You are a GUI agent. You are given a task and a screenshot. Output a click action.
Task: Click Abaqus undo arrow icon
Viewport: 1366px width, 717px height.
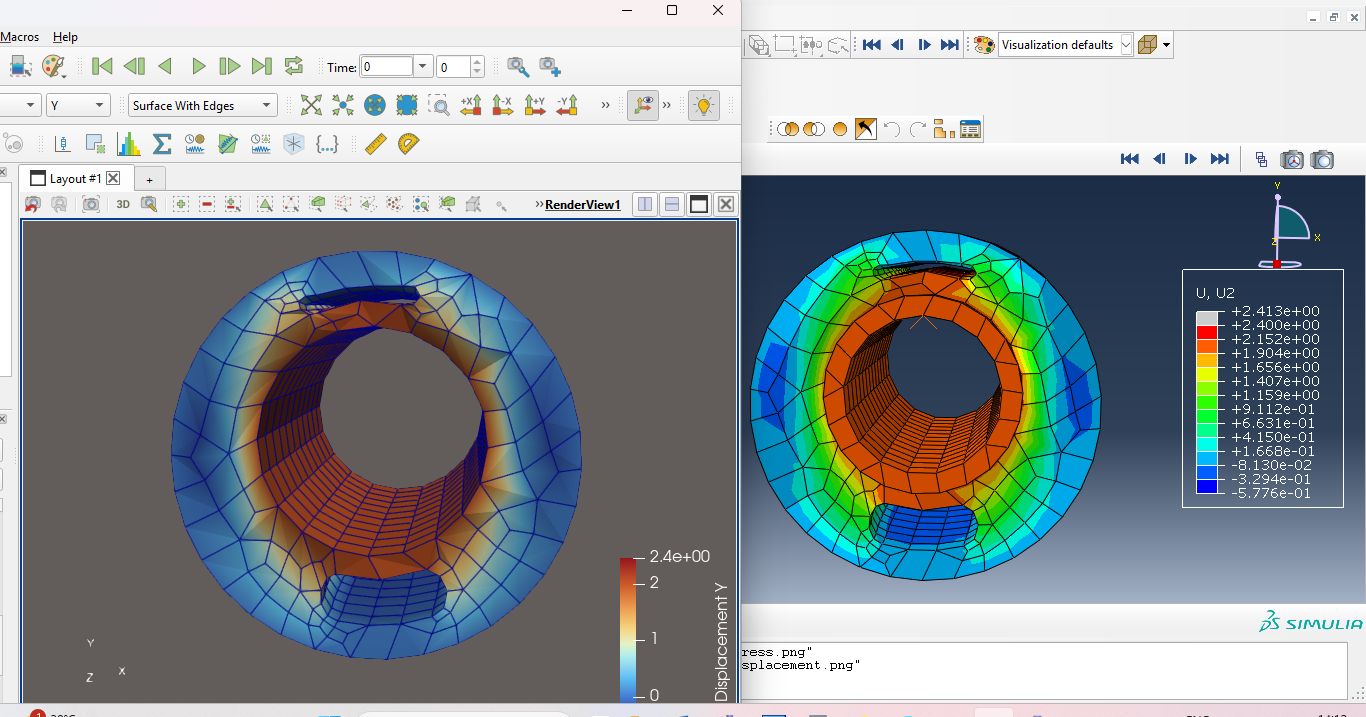click(x=892, y=129)
